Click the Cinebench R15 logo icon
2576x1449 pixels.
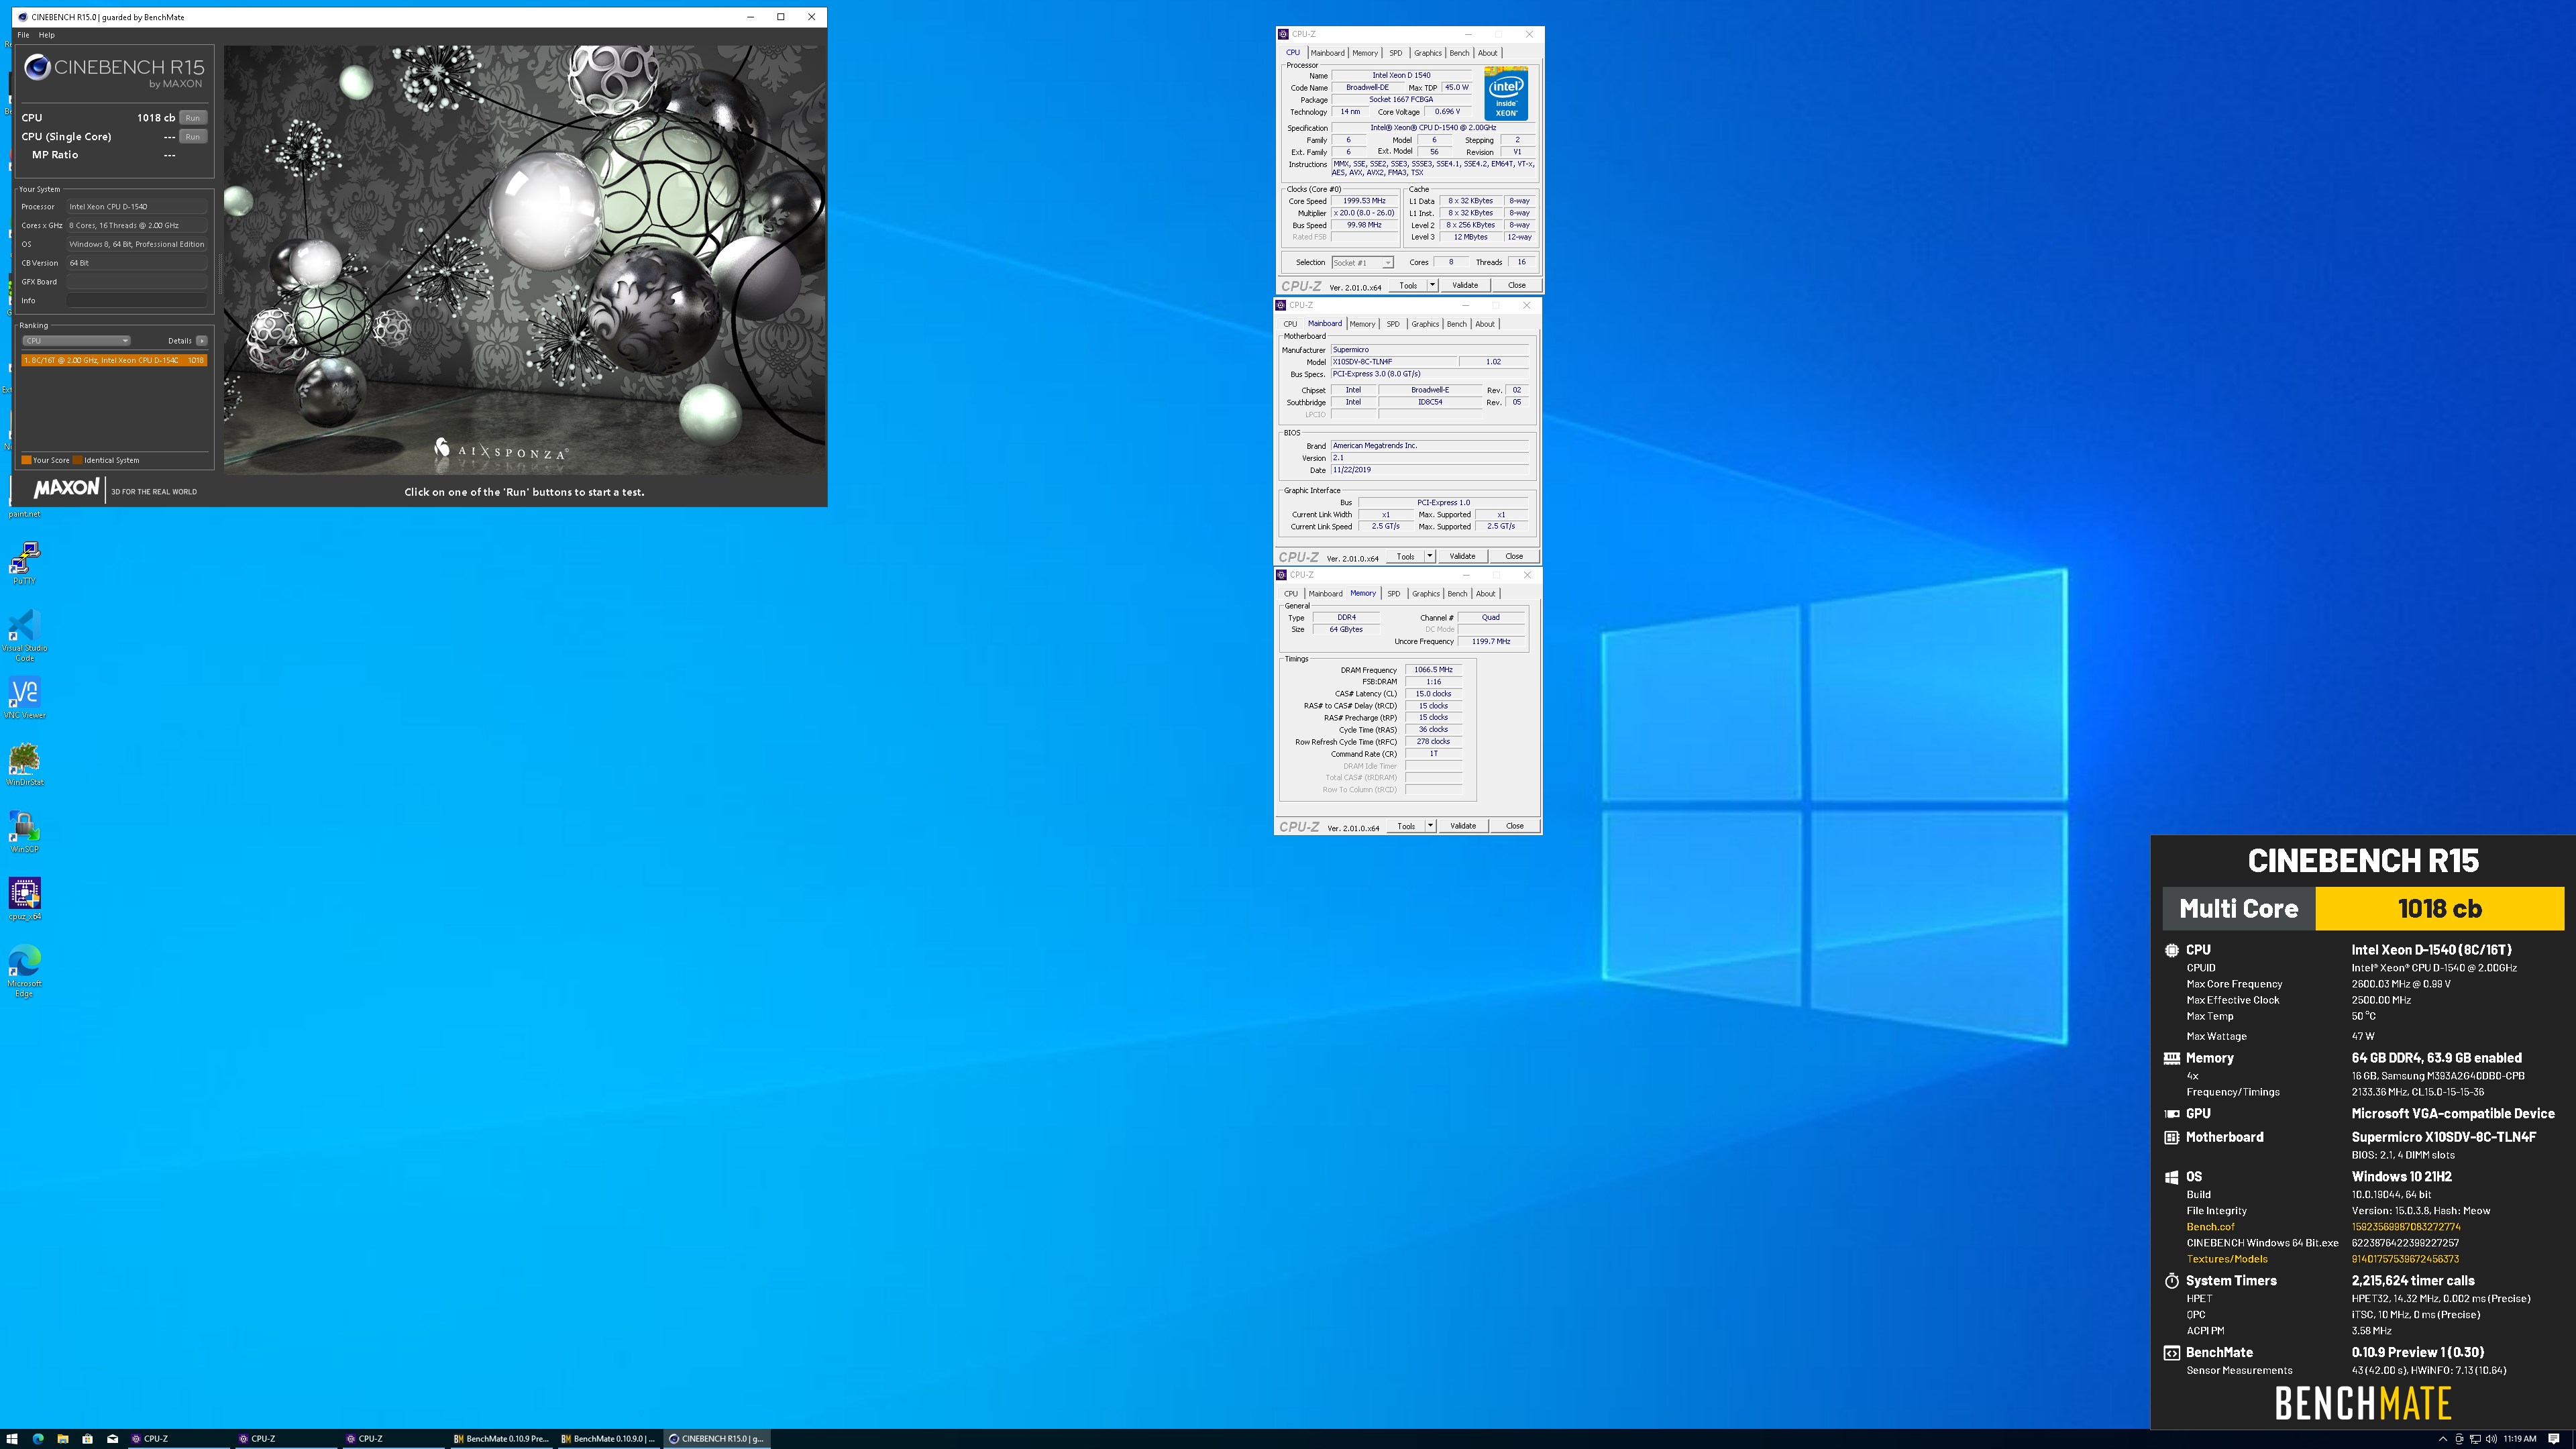click(x=37, y=67)
